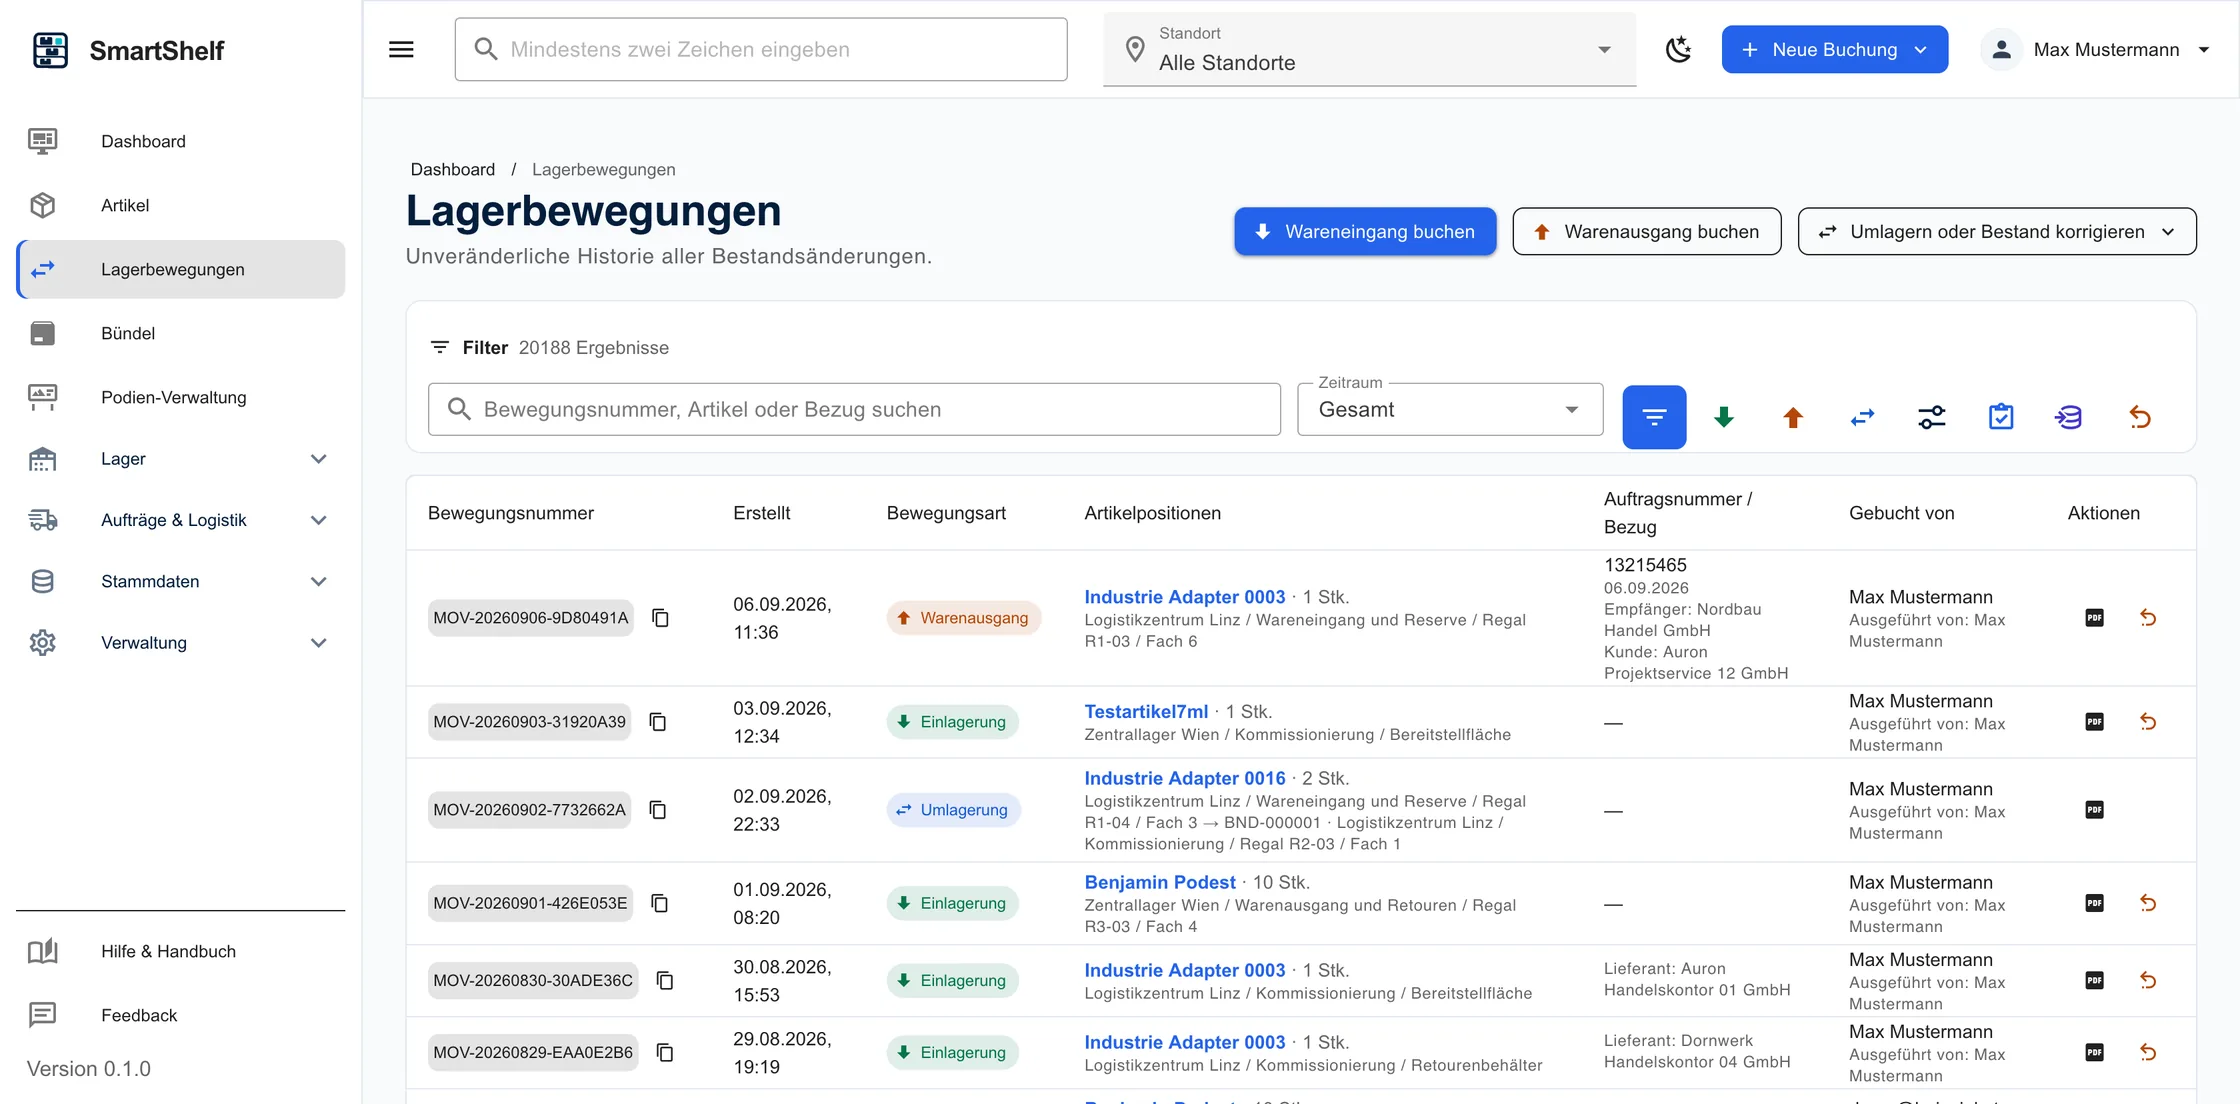Reverse movement MOV-20260903-31920A39
Screen dimensions: 2240x1104
coord(2148,722)
